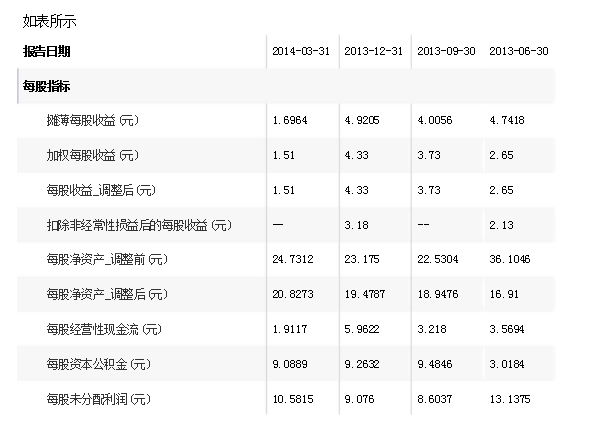Select the 2013-12-31 date column header
The height and width of the screenshot is (436, 593).
373,51
